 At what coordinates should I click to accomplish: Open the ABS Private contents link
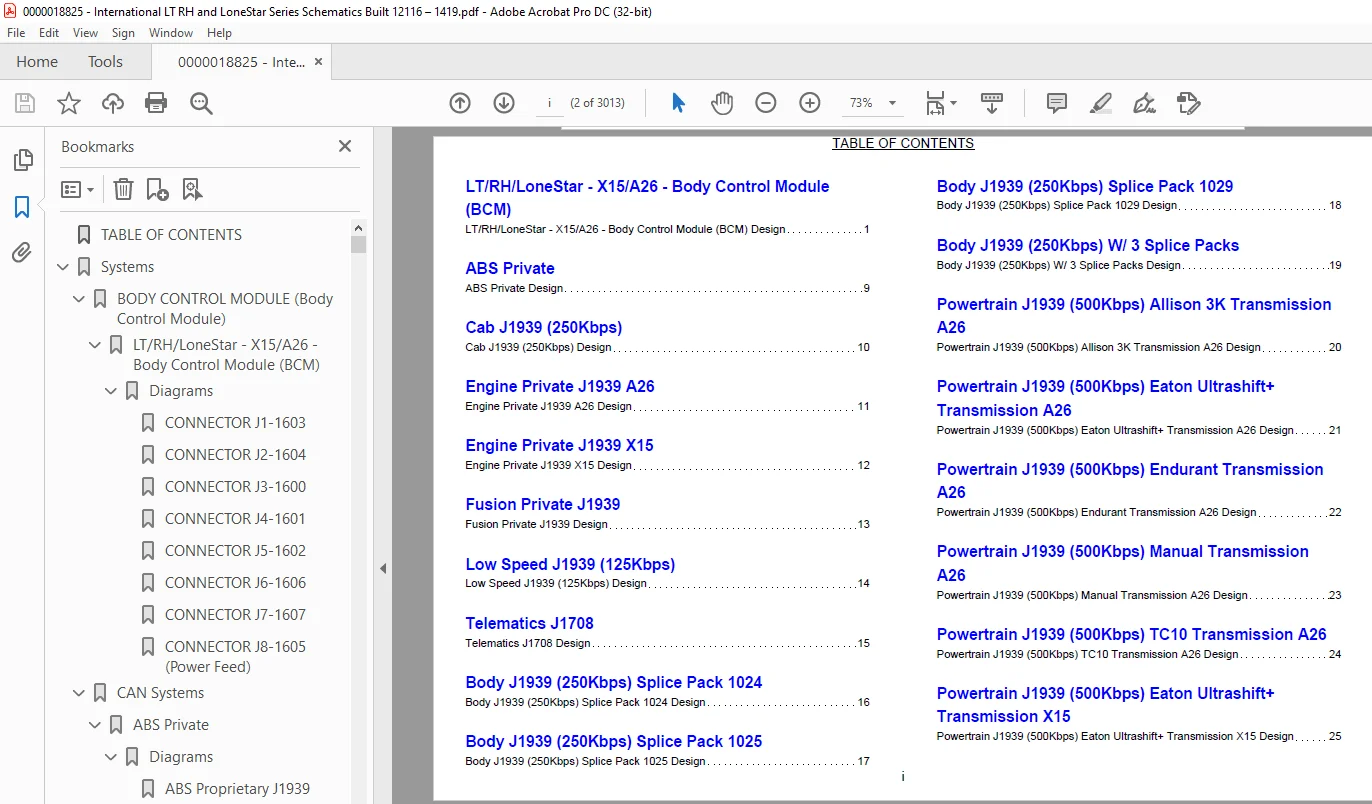click(x=510, y=268)
